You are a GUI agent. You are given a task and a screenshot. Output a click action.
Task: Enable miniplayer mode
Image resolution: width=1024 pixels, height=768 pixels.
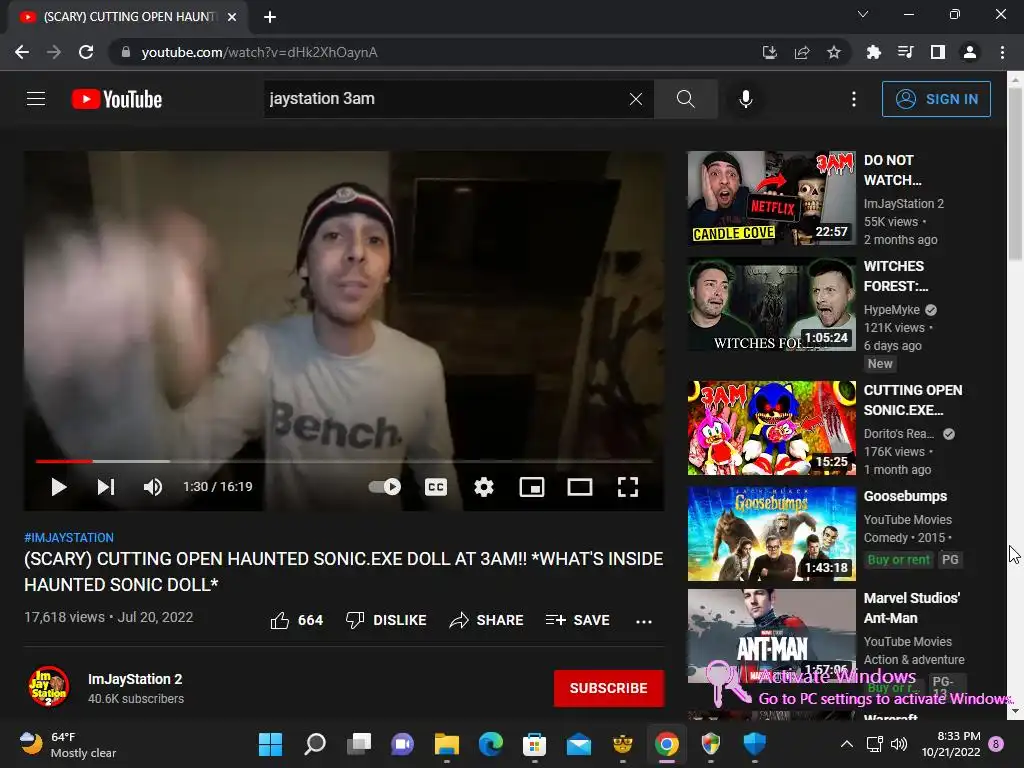click(532, 487)
